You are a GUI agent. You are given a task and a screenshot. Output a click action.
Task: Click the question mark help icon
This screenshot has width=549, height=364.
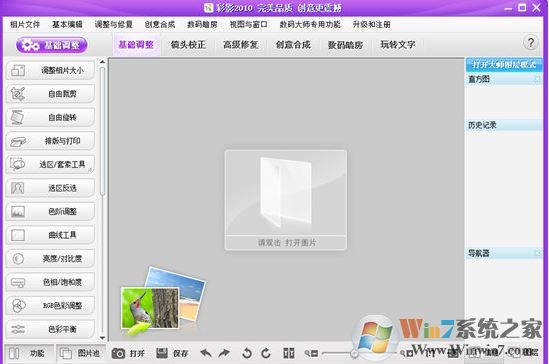[x=530, y=43]
